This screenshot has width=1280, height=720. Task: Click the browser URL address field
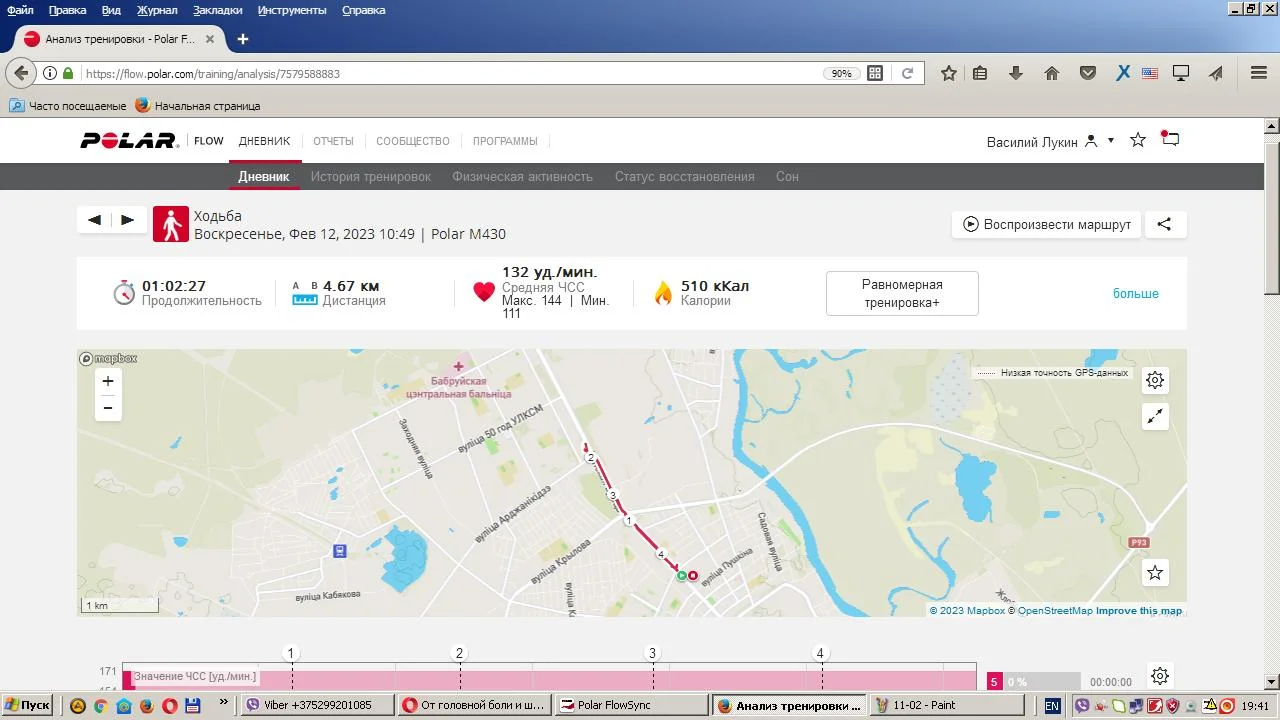(450, 73)
